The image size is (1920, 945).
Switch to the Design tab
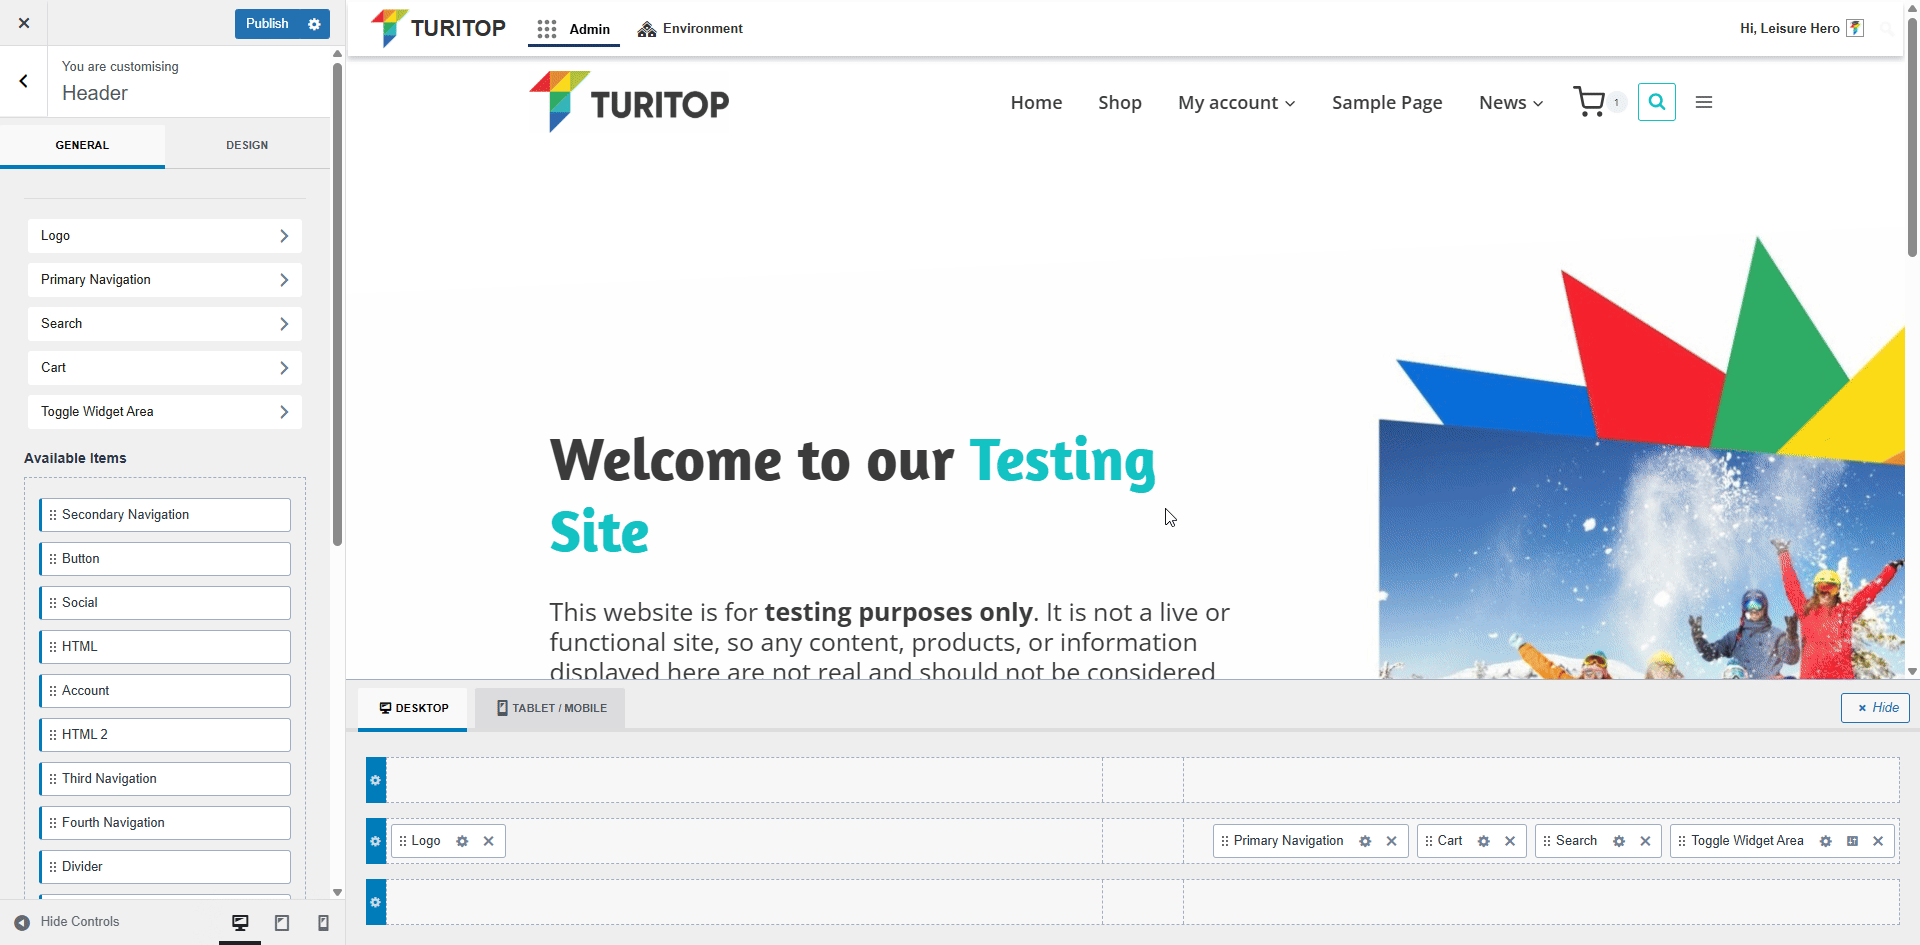coord(247,145)
